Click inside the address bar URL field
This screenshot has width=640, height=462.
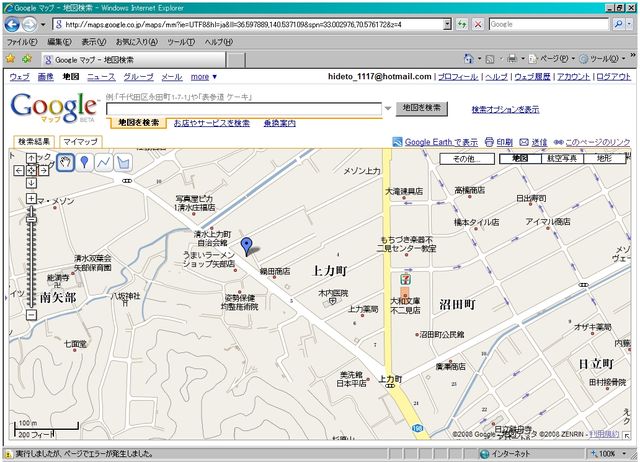(x=248, y=24)
